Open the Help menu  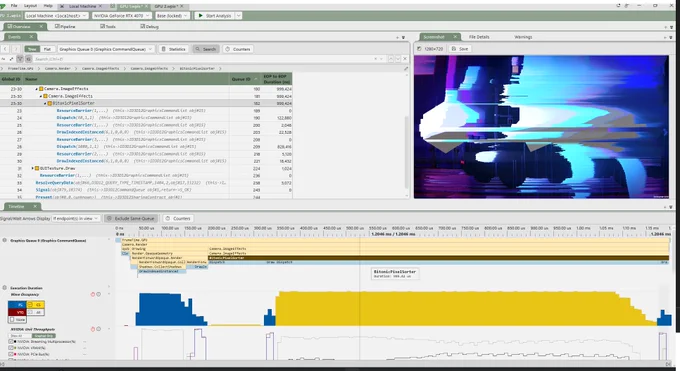[48, 6]
